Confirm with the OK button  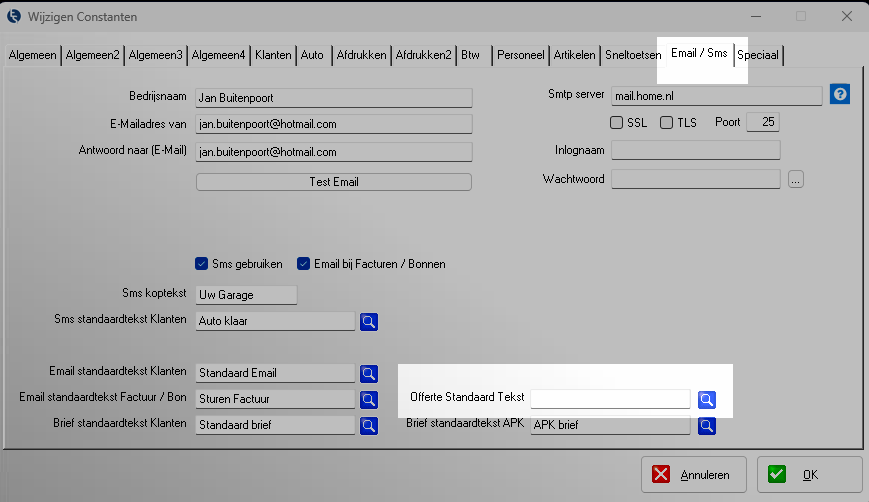coord(809,475)
